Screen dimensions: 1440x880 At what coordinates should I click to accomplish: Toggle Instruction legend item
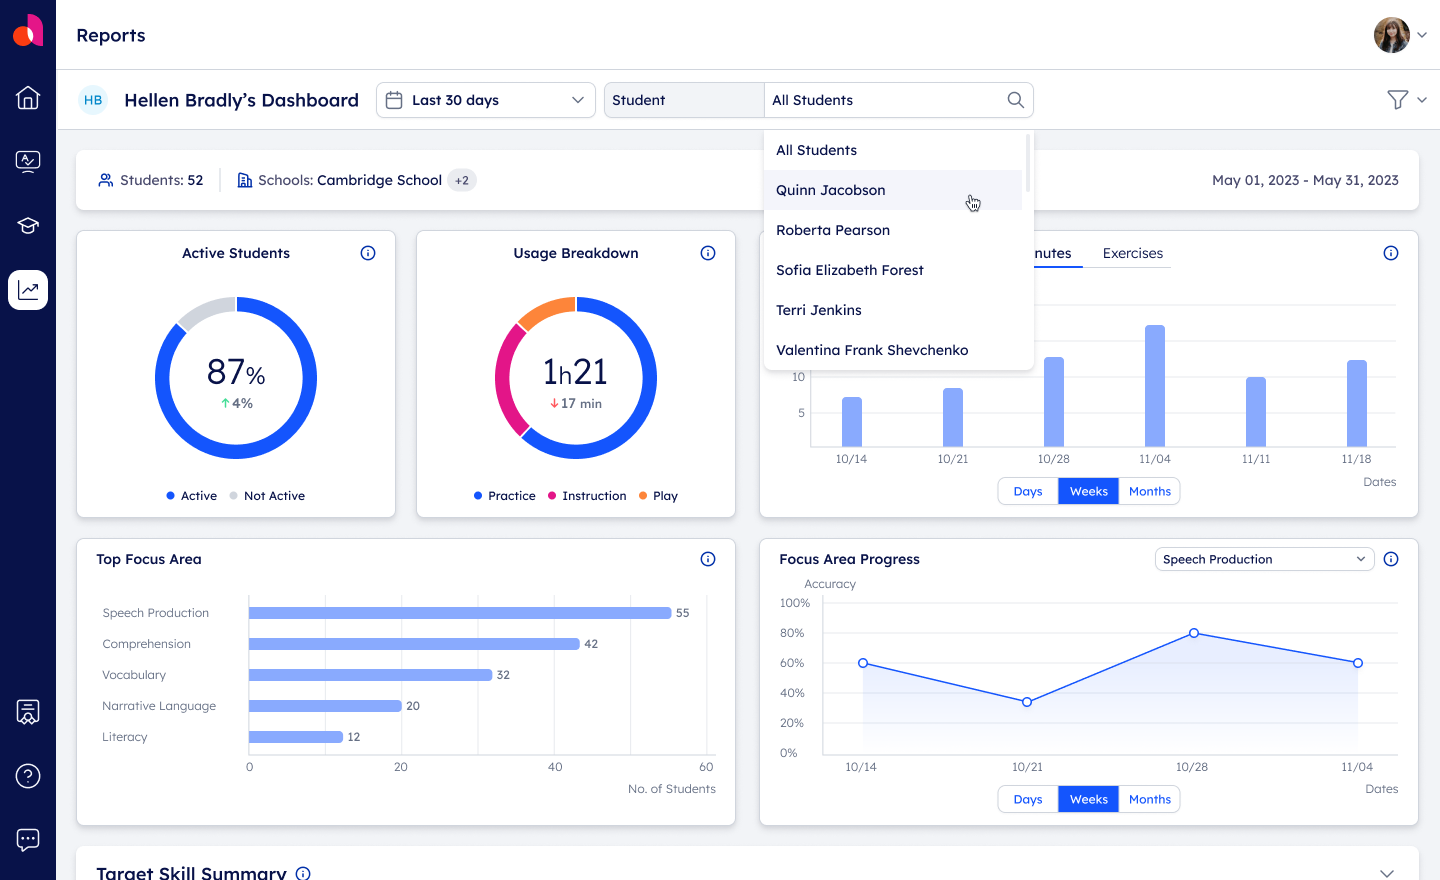pos(587,496)
